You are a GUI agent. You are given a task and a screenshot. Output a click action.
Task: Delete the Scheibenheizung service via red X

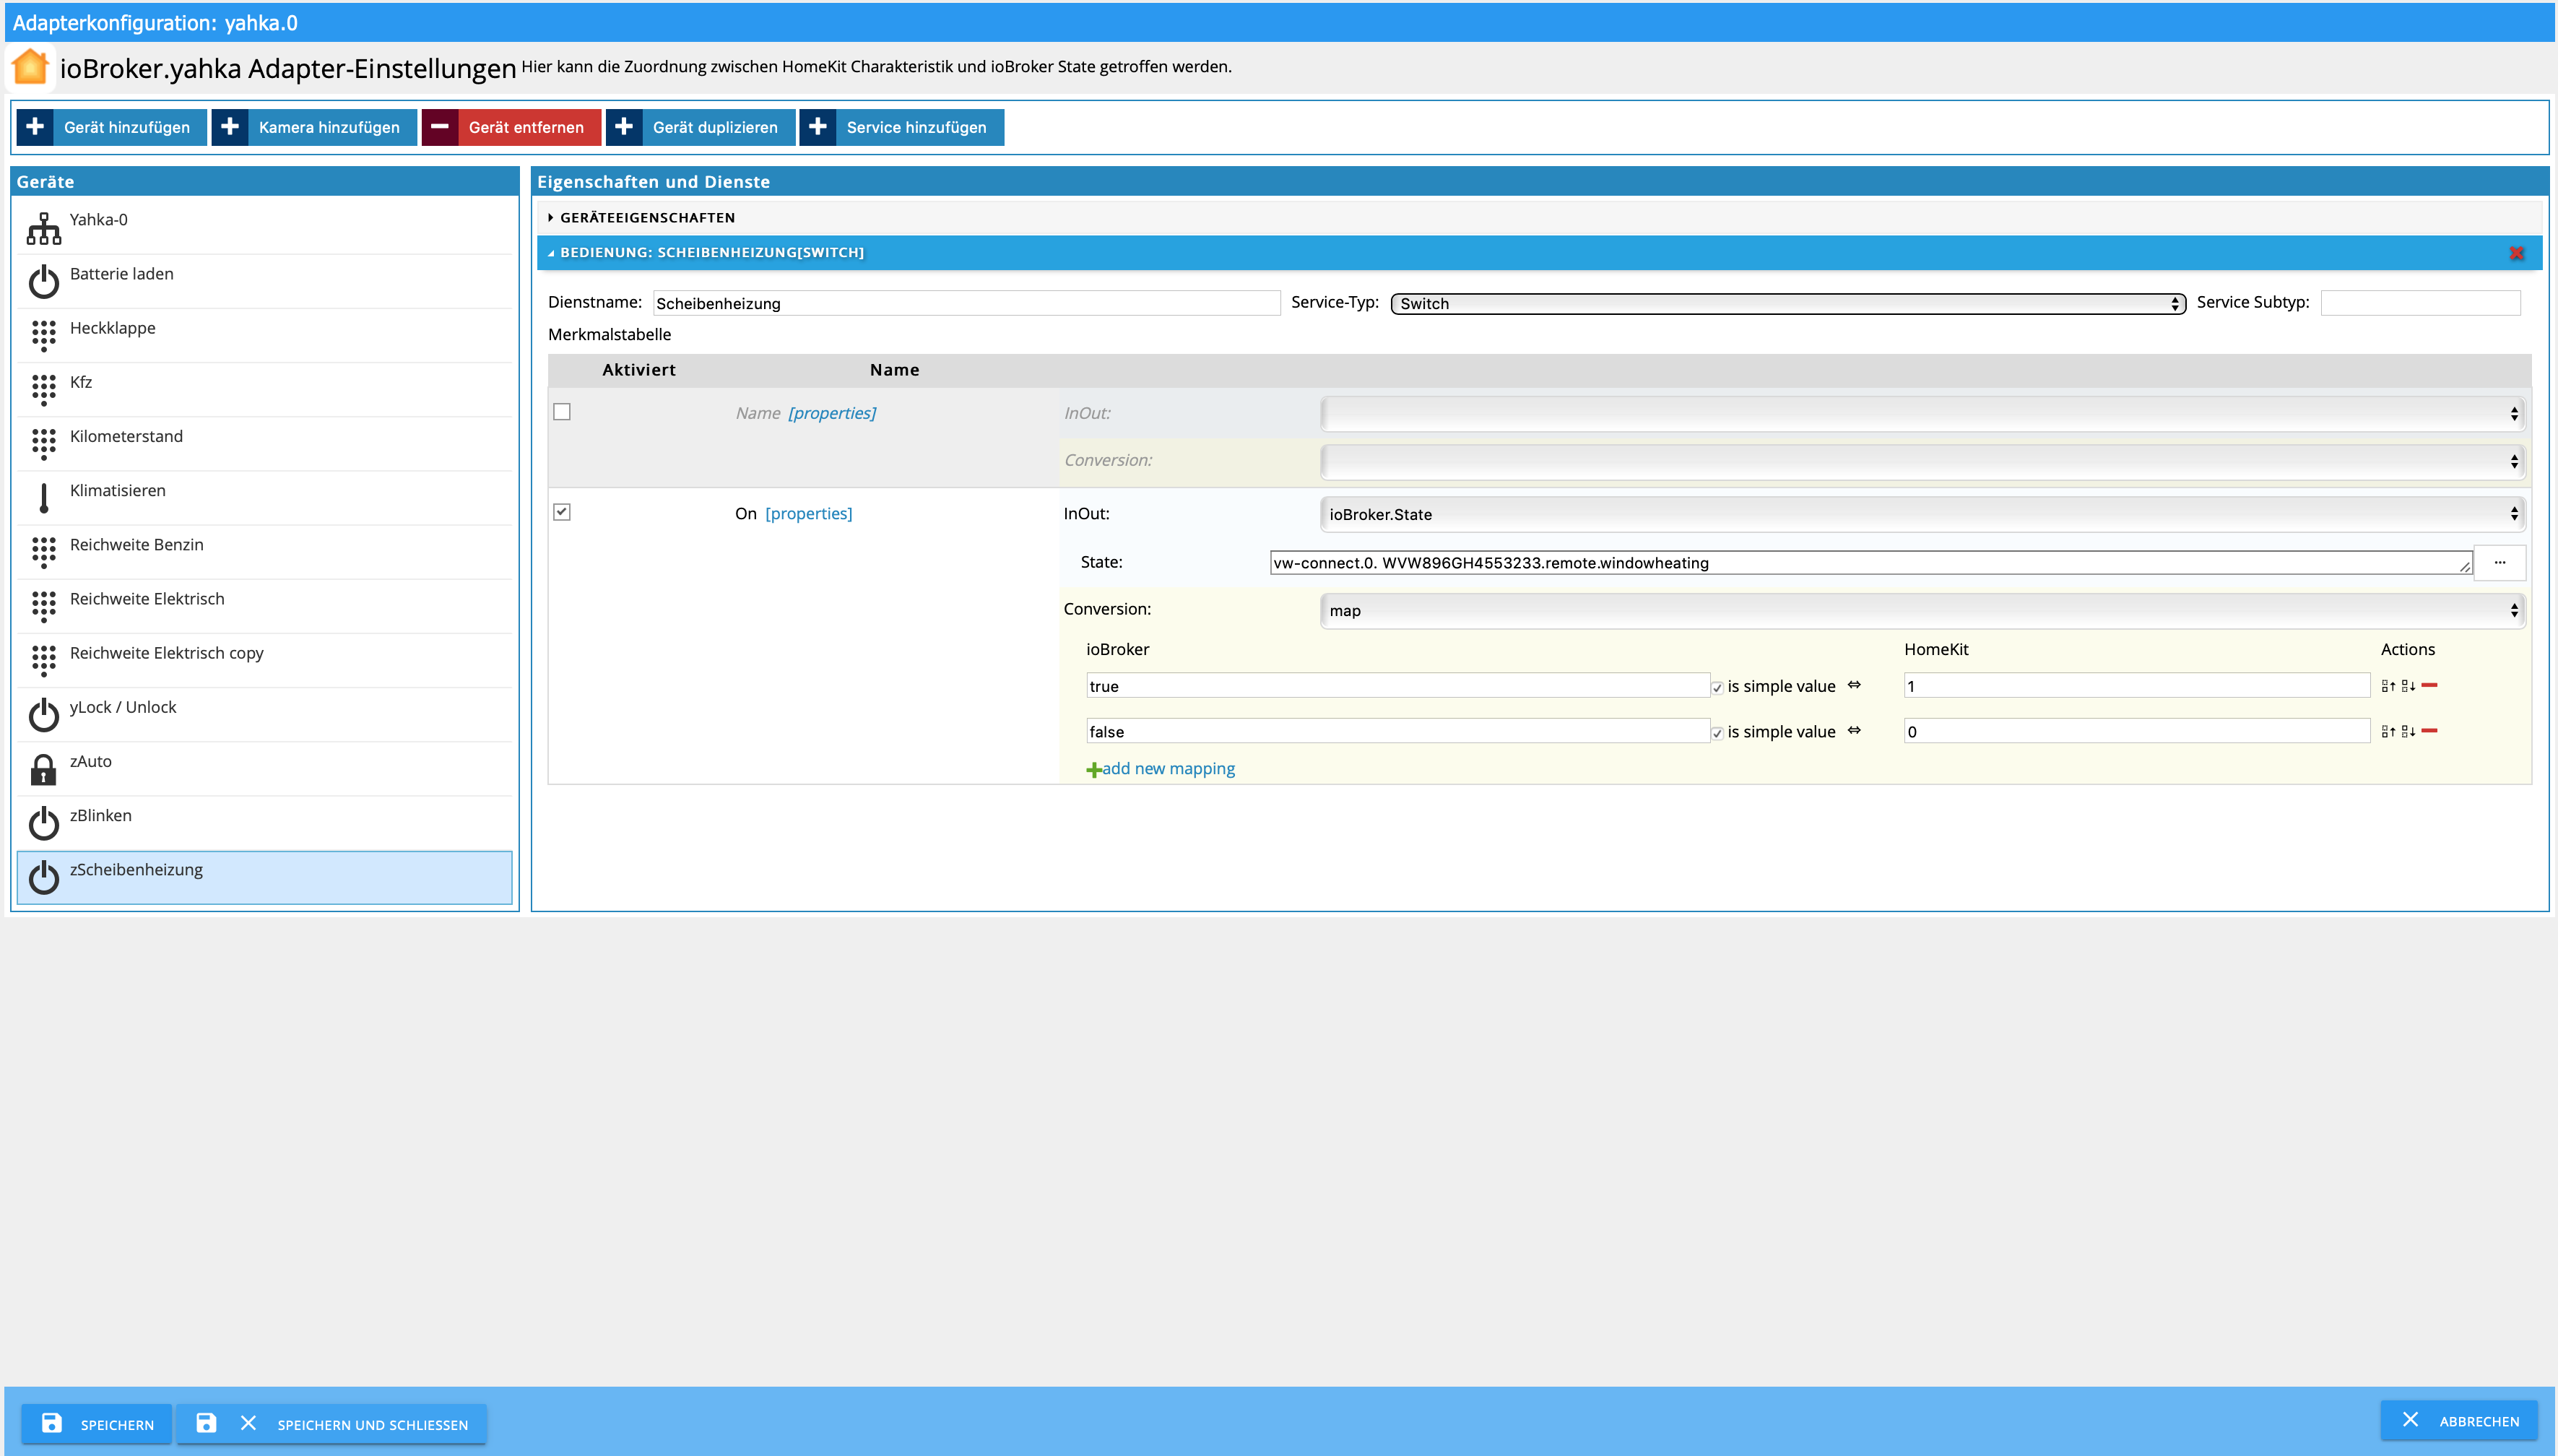pos(2516,253)
